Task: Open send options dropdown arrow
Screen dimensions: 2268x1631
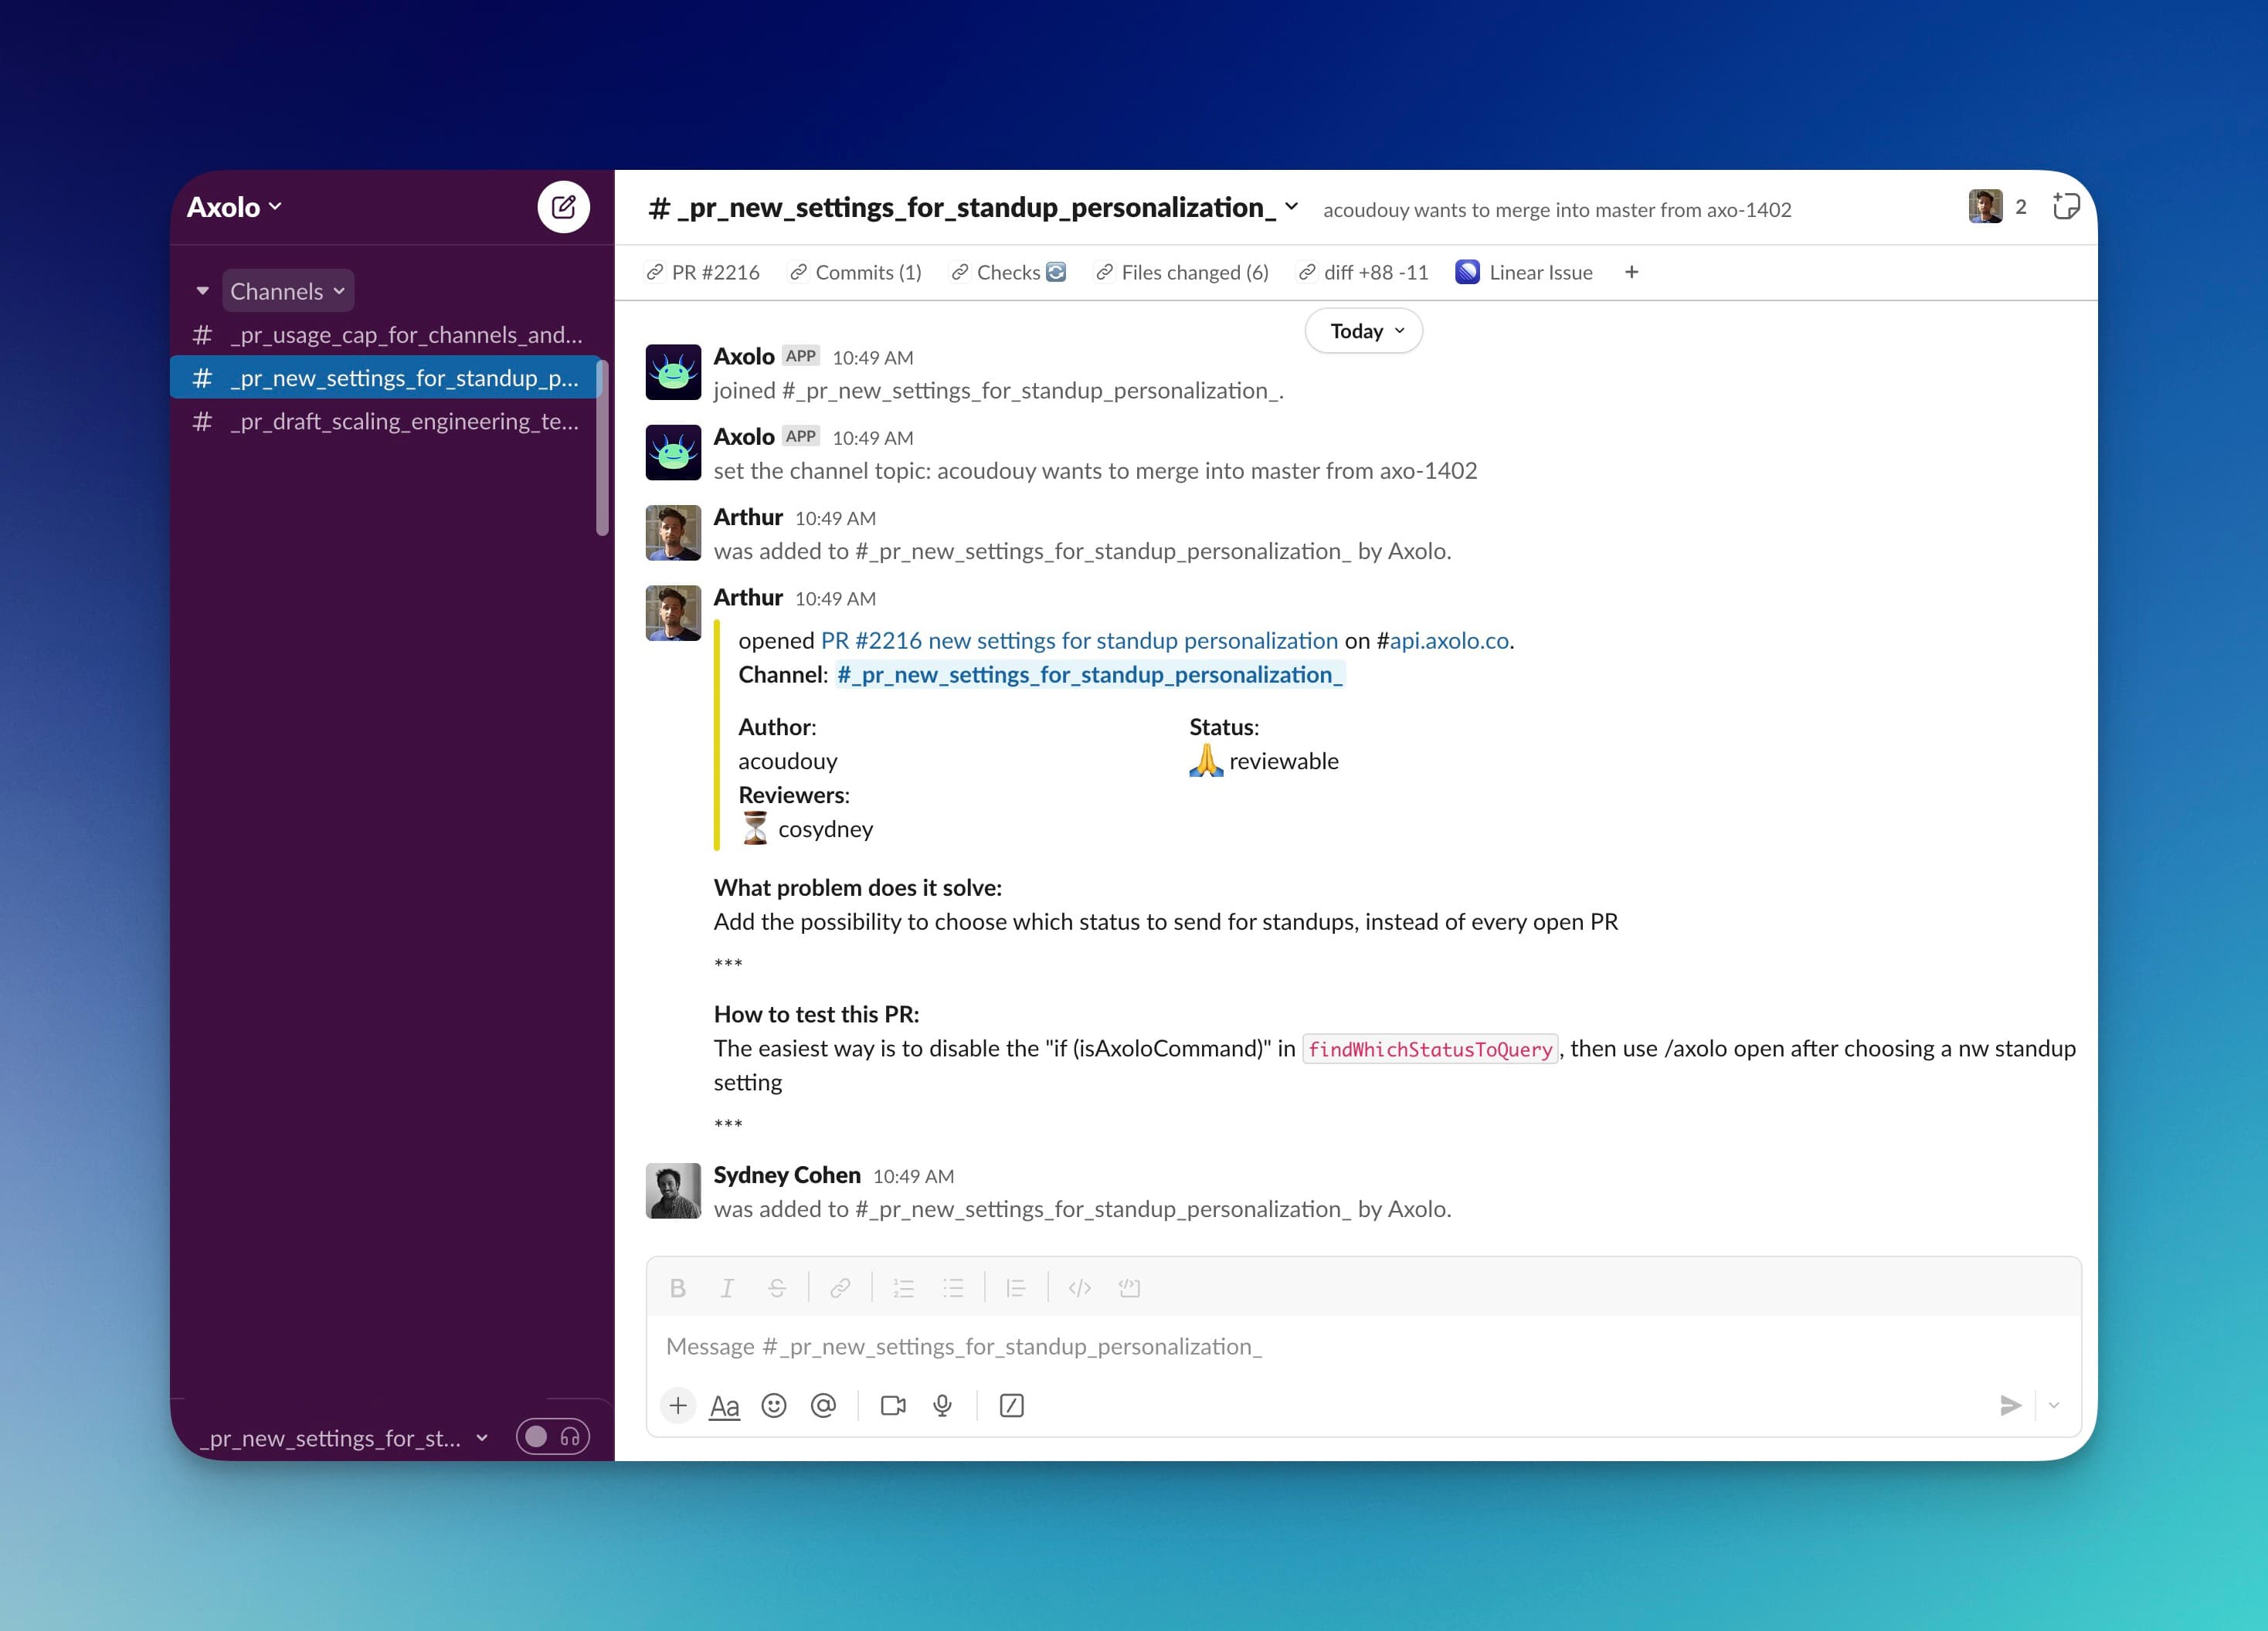Action: click(2054, 1406)
